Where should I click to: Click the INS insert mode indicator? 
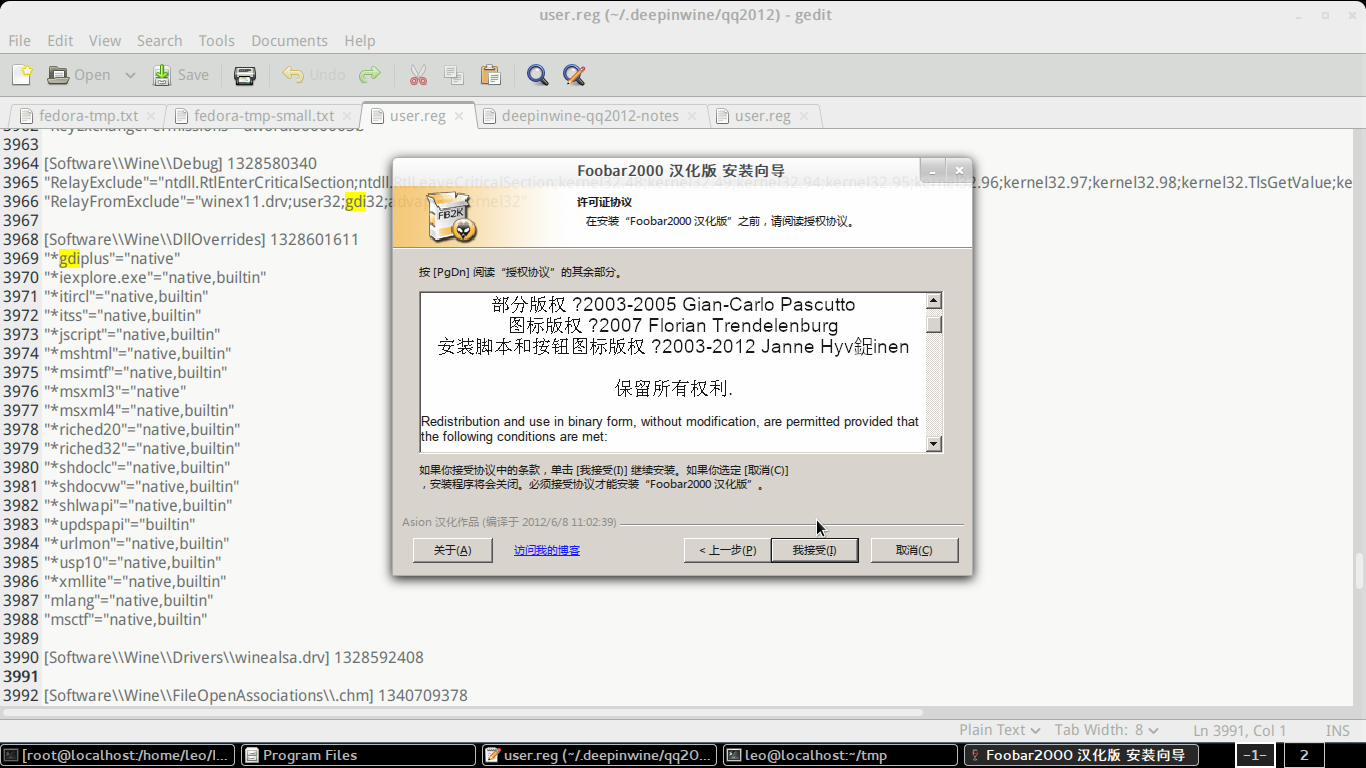1337,731
